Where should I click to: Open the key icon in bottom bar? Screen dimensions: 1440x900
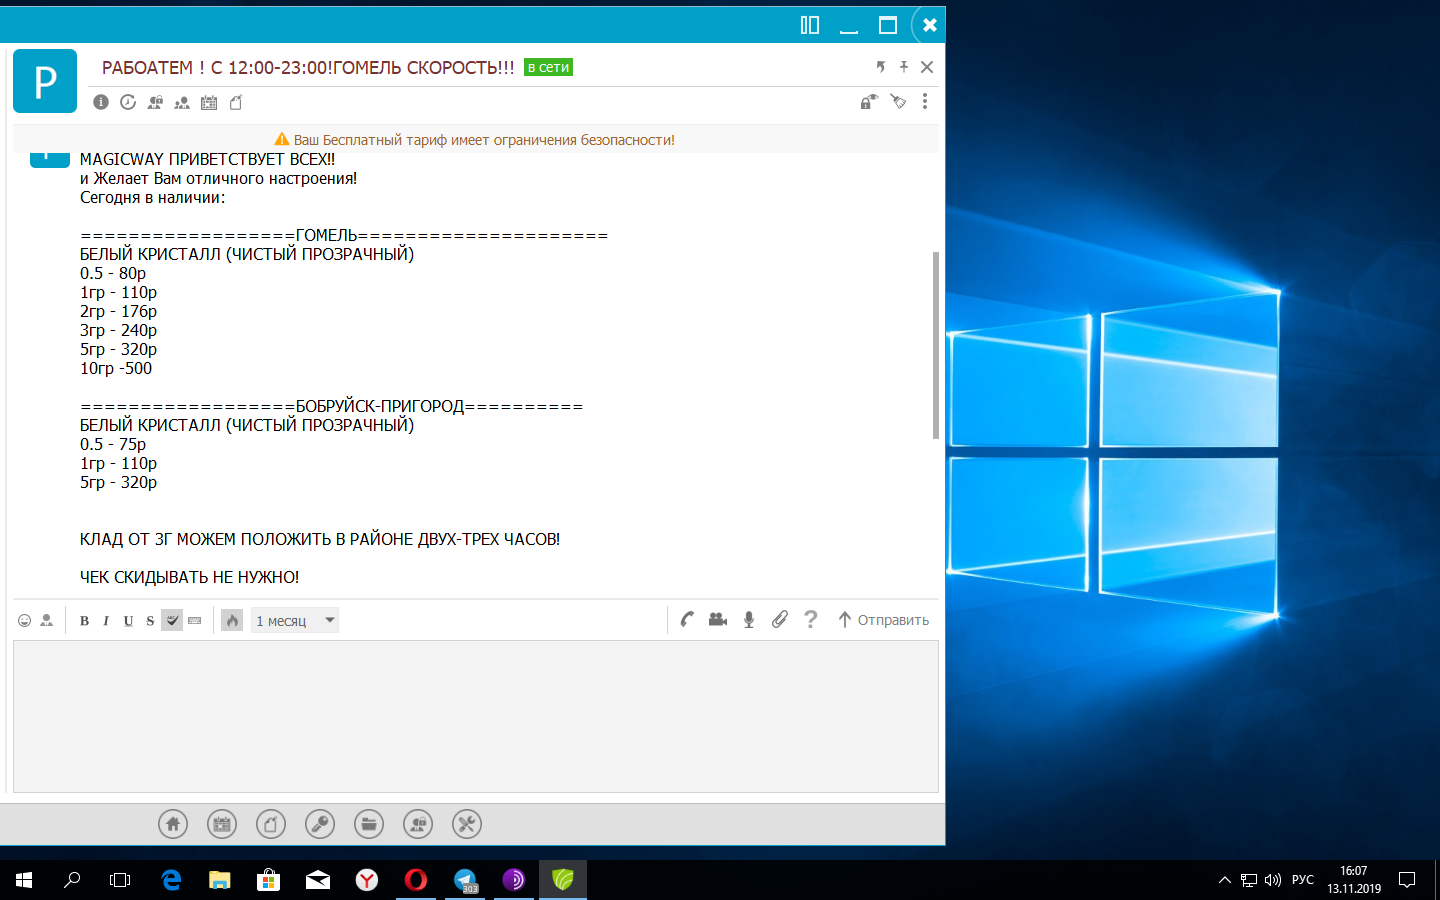coord(320,824)
